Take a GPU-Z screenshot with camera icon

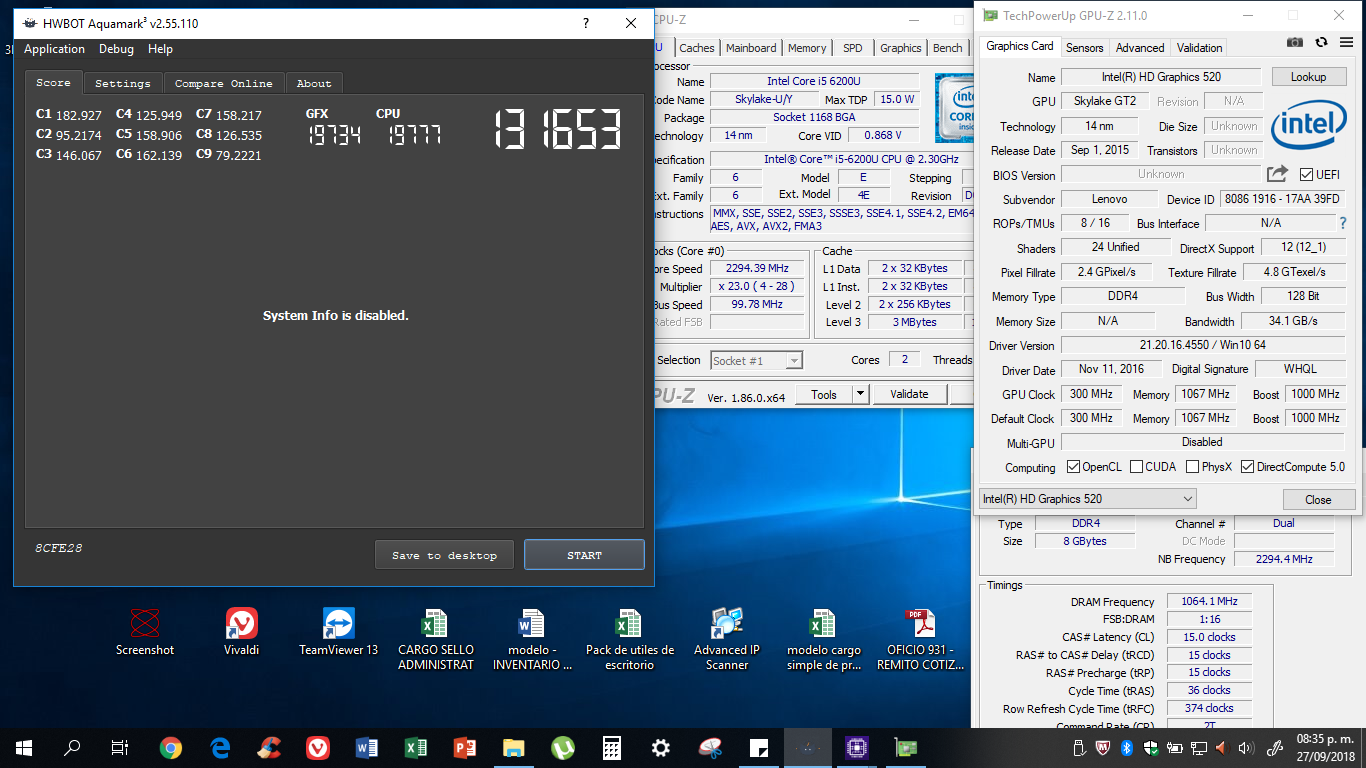[1295, 42]
